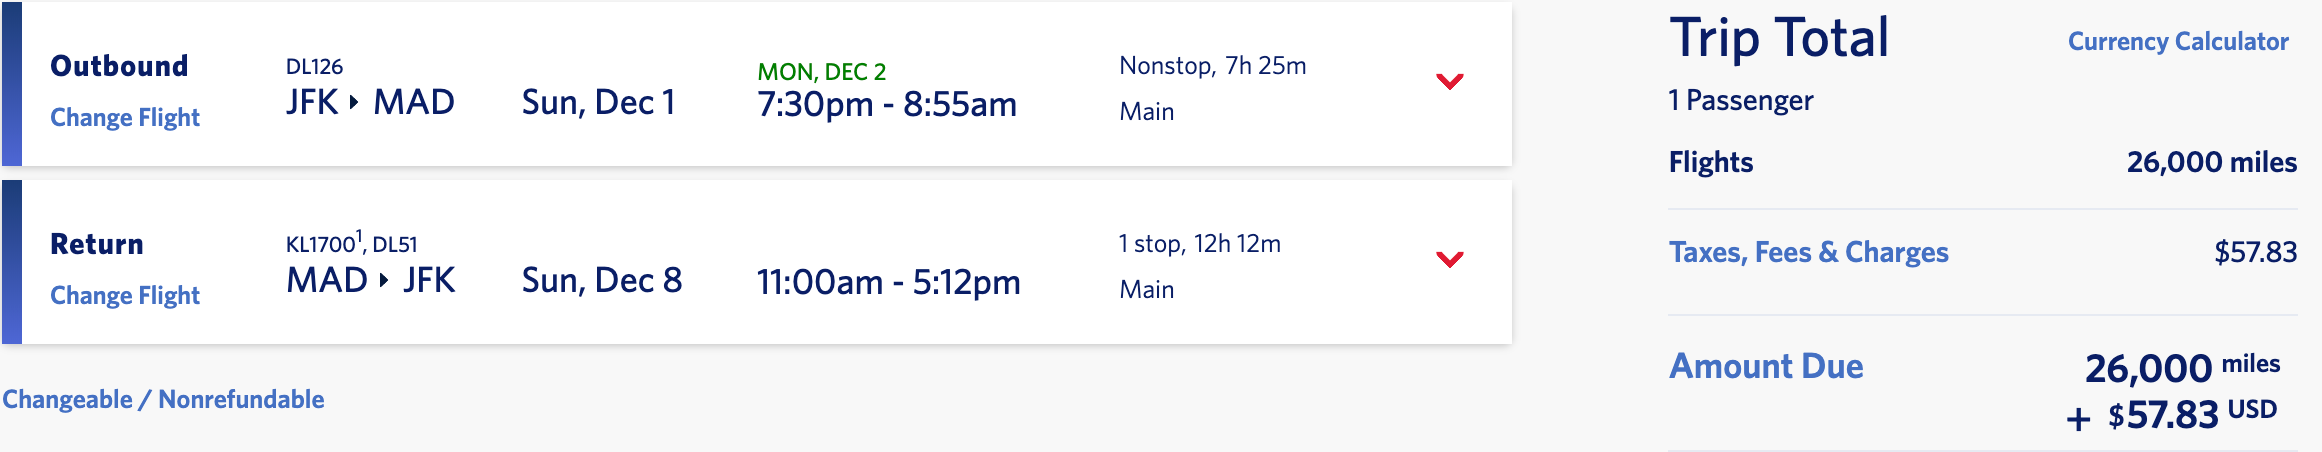Open the Currency Calculator

2178,42
